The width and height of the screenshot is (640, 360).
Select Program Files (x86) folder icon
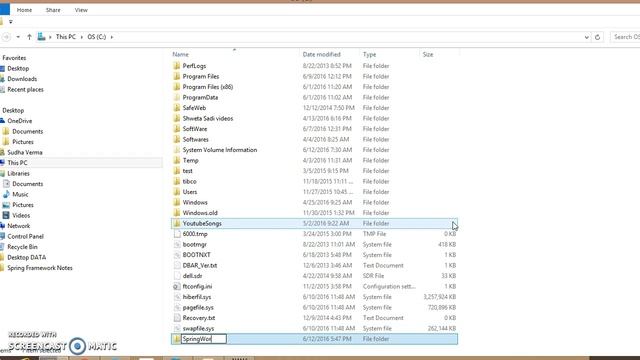(176, 87)
